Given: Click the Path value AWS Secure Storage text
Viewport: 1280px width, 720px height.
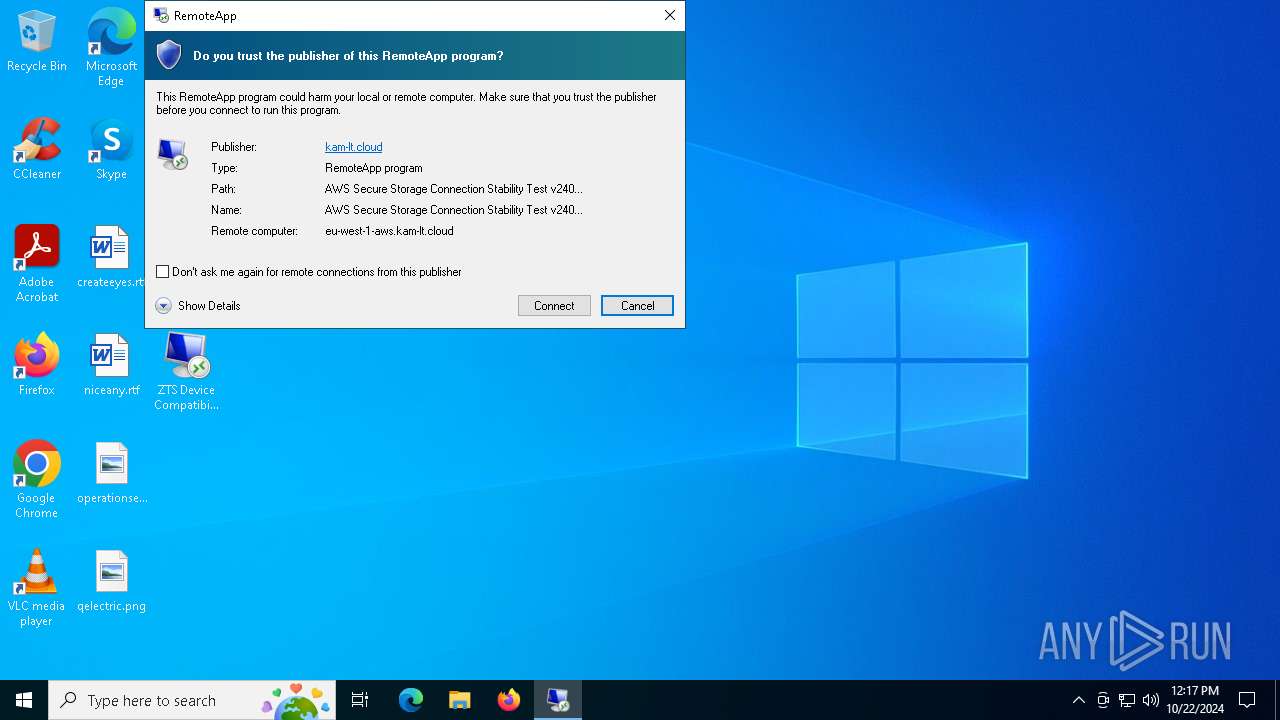Looking at the screenshot, I should pyautogui.click(x=454, y=189).
